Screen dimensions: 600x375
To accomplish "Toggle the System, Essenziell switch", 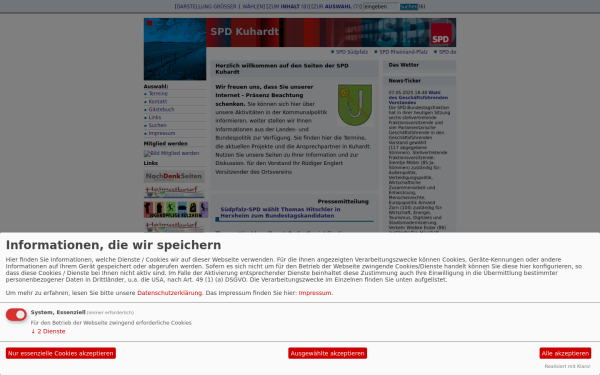I will 16,315.
